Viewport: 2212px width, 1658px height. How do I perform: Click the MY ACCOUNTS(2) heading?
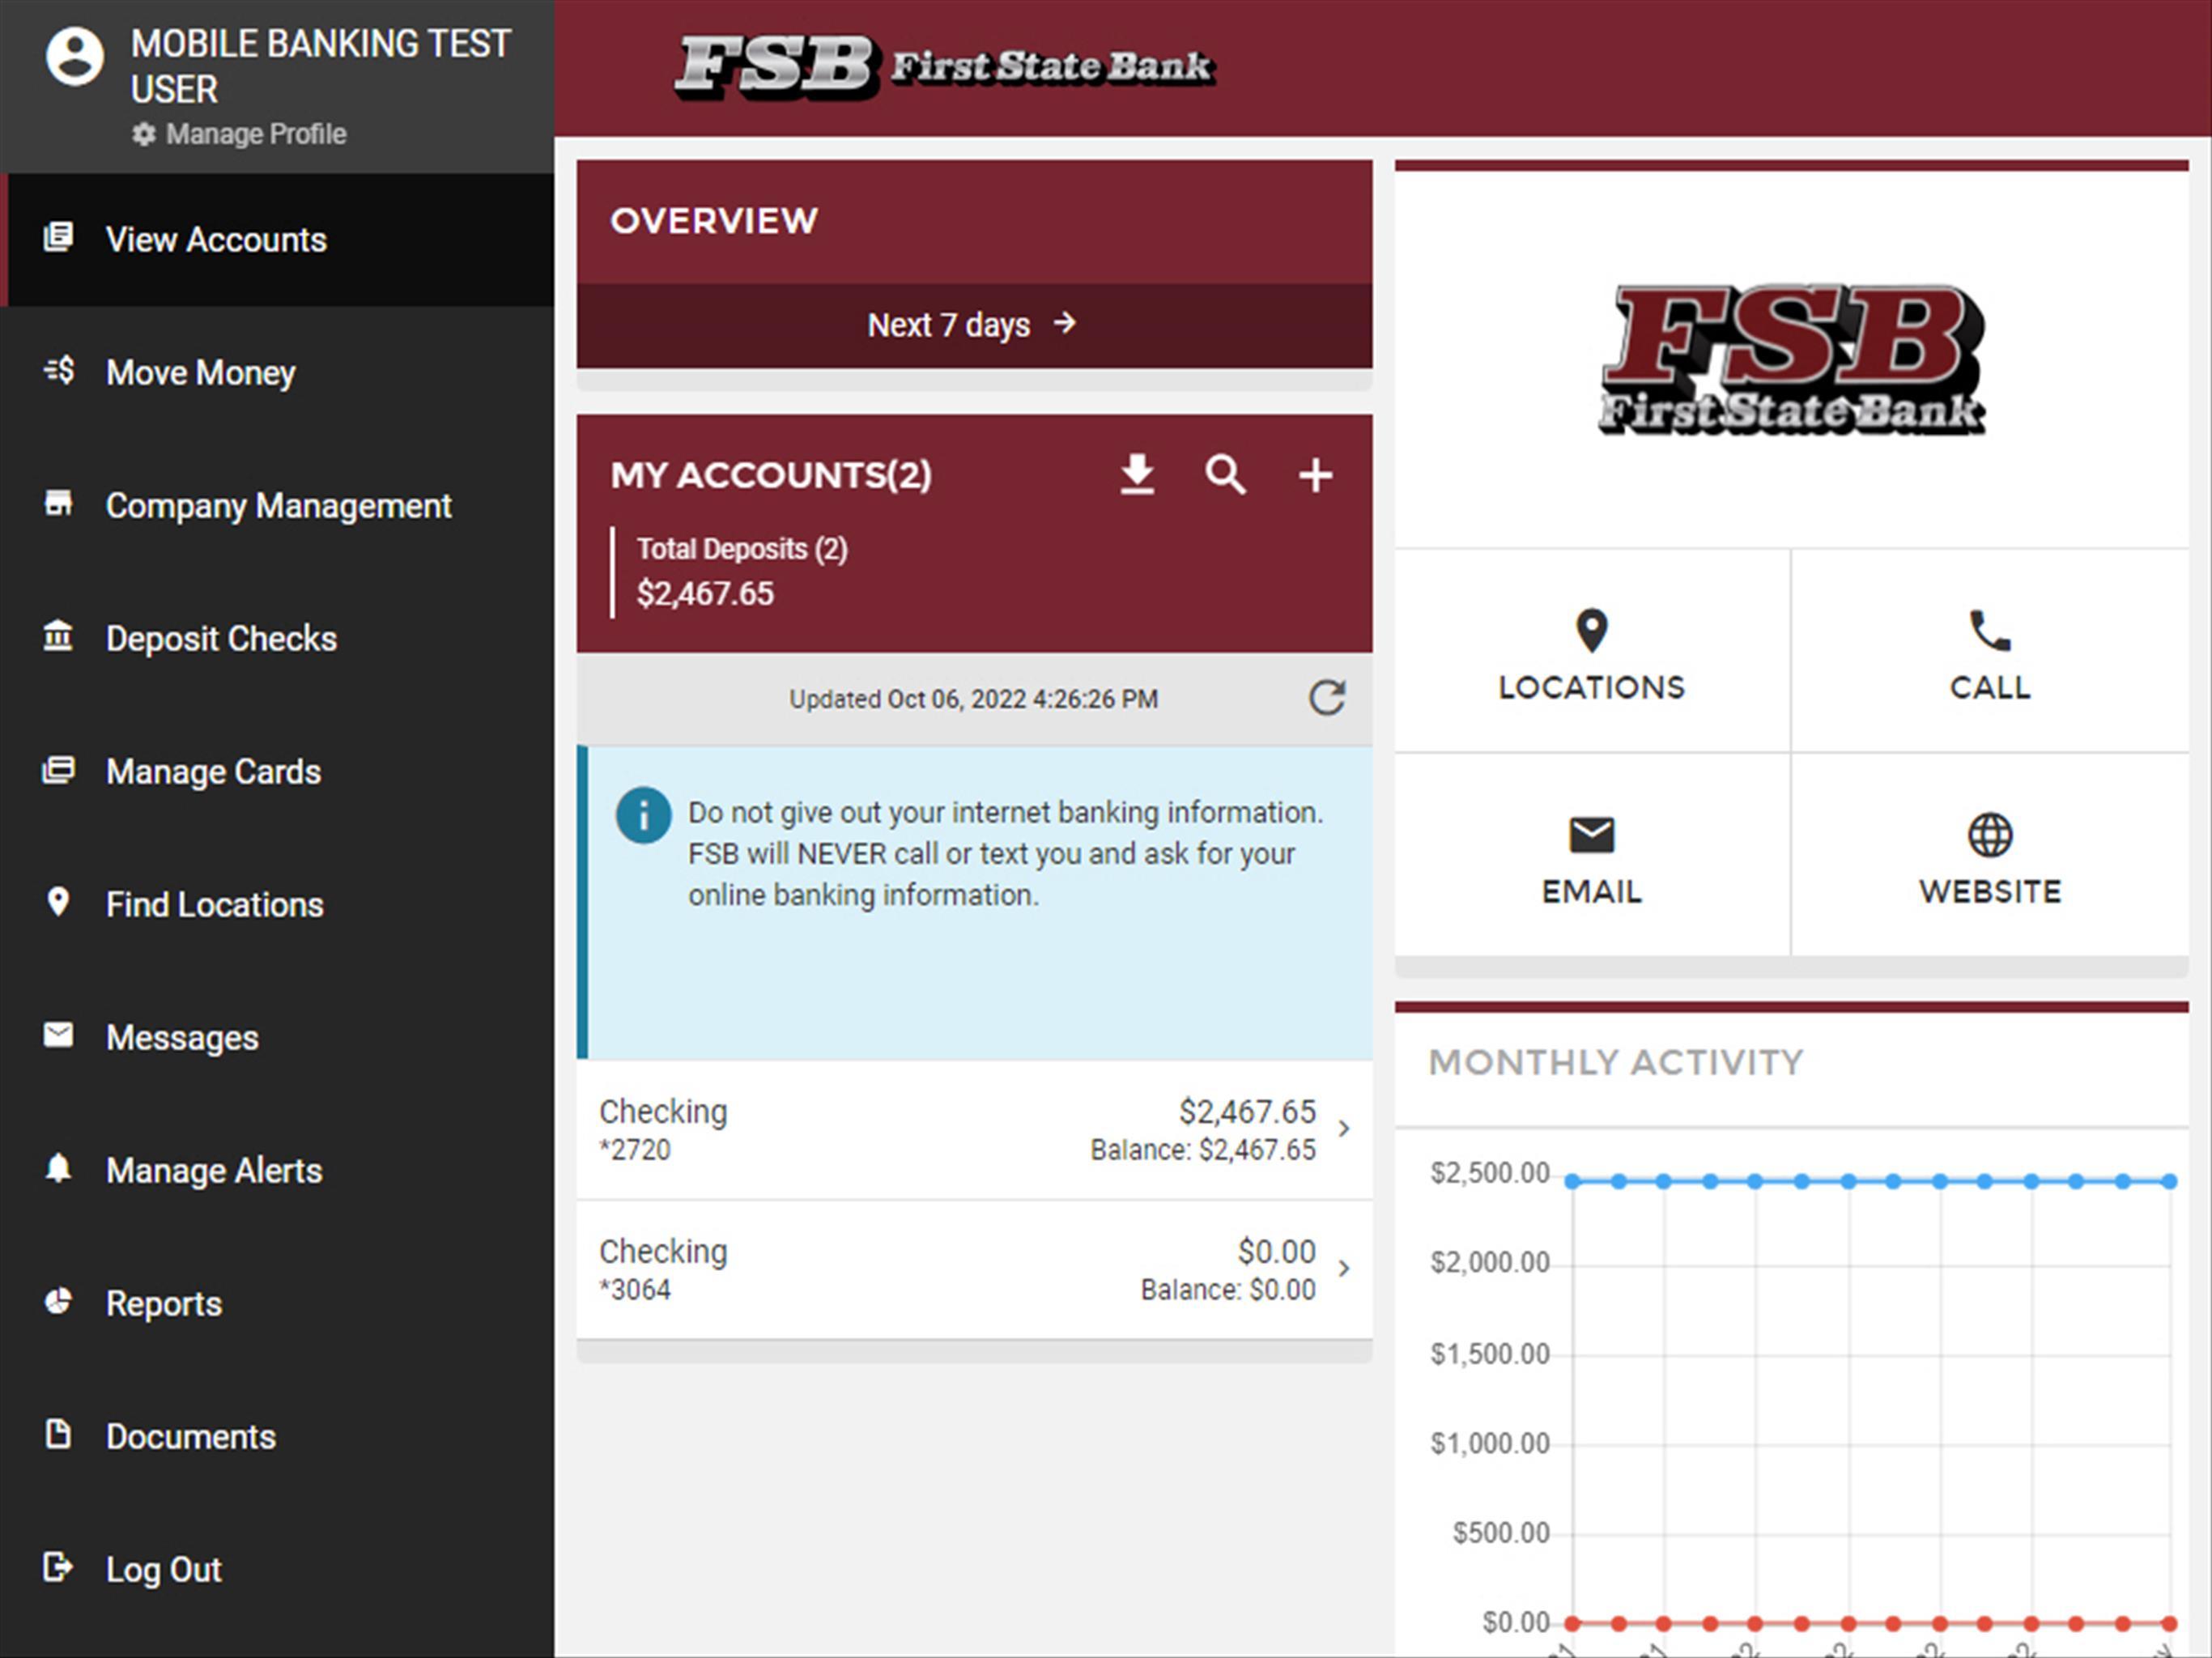coord(771,475)
